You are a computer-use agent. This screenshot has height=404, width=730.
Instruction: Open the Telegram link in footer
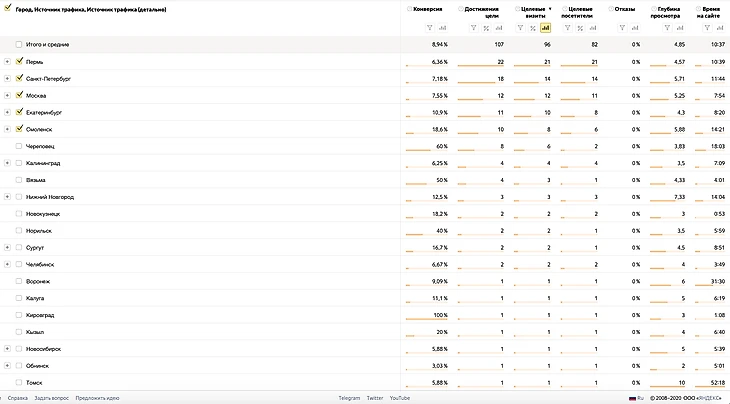pos(349,398)
